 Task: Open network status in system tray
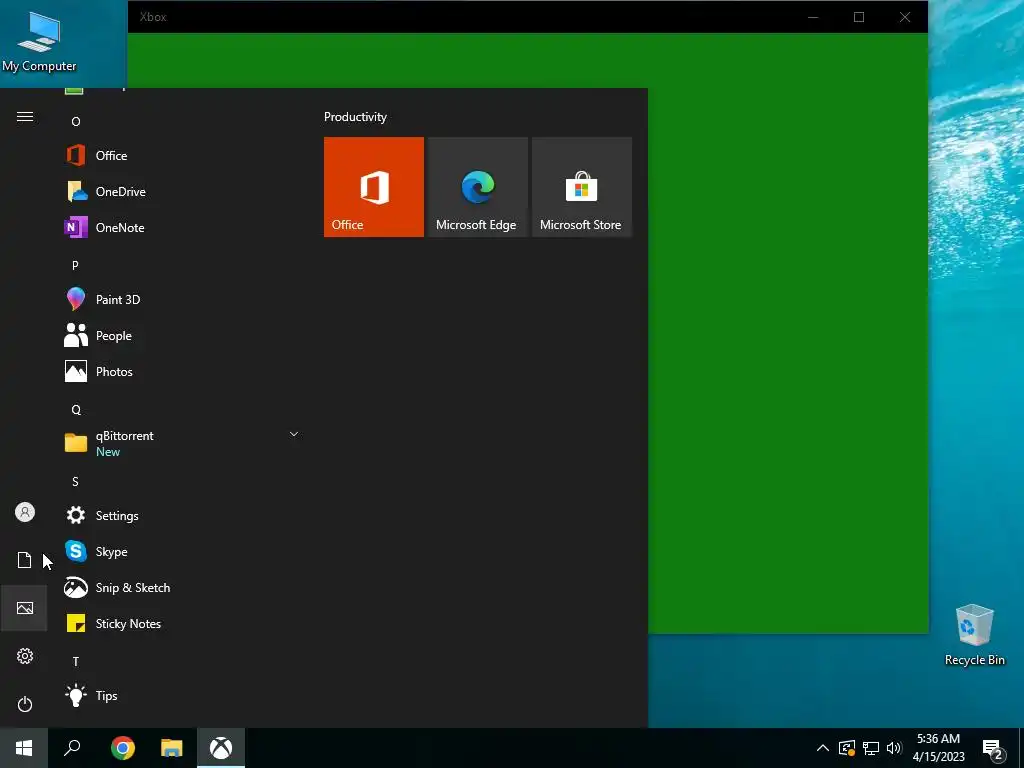click(x=871, y=748)
